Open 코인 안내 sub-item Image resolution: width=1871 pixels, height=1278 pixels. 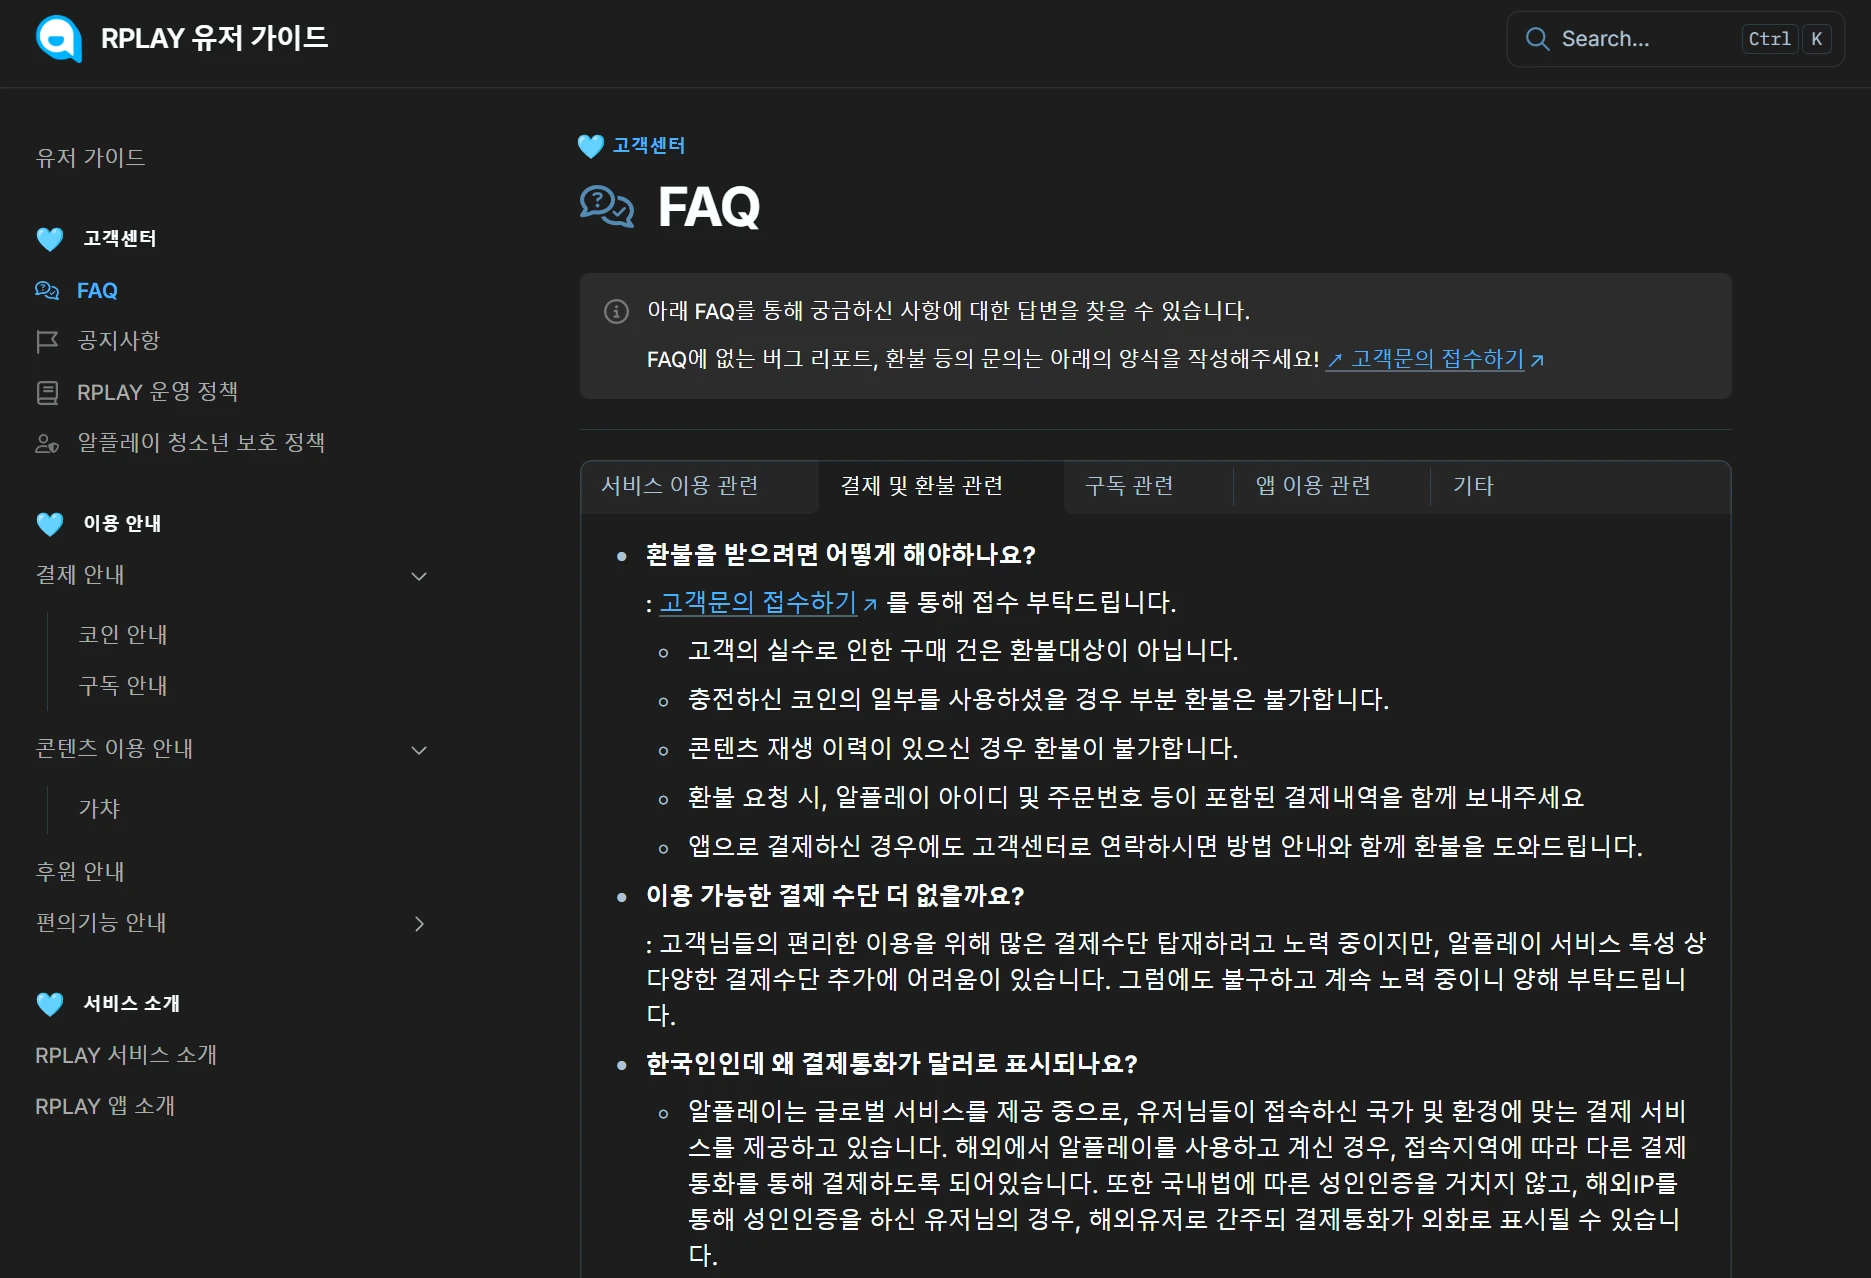[123, 635]
